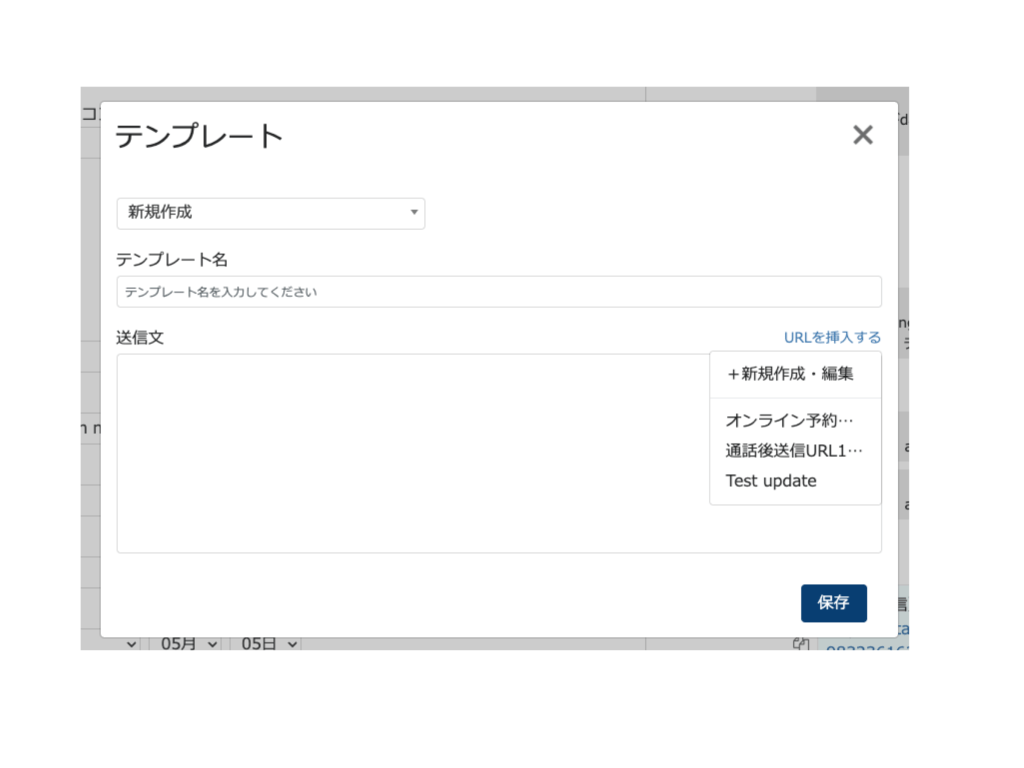Click the copy icon below the 保存 button
1024x768 pixels.
point(800,644)
